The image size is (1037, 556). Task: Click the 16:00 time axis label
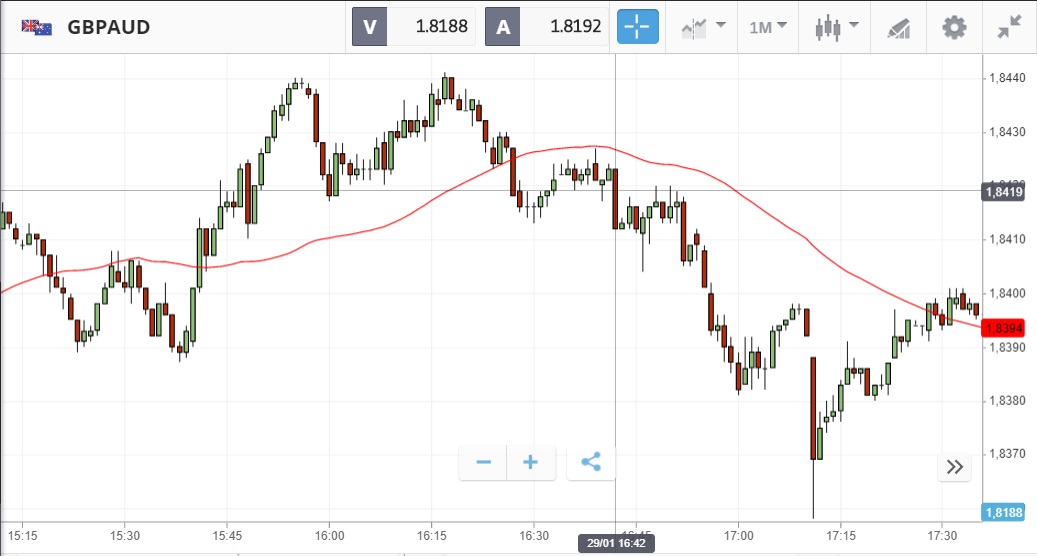tap(329, 535)
